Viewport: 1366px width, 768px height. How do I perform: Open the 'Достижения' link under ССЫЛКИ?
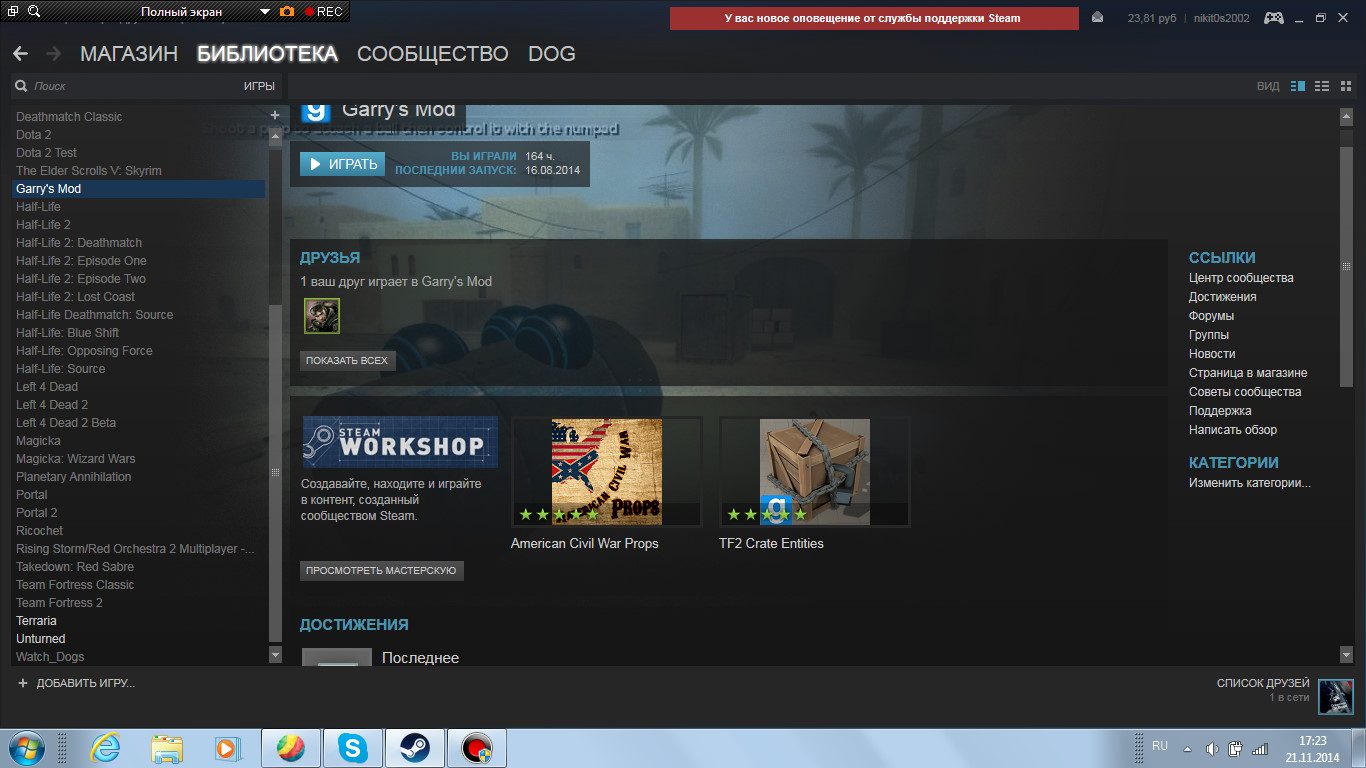(1222, 297)
